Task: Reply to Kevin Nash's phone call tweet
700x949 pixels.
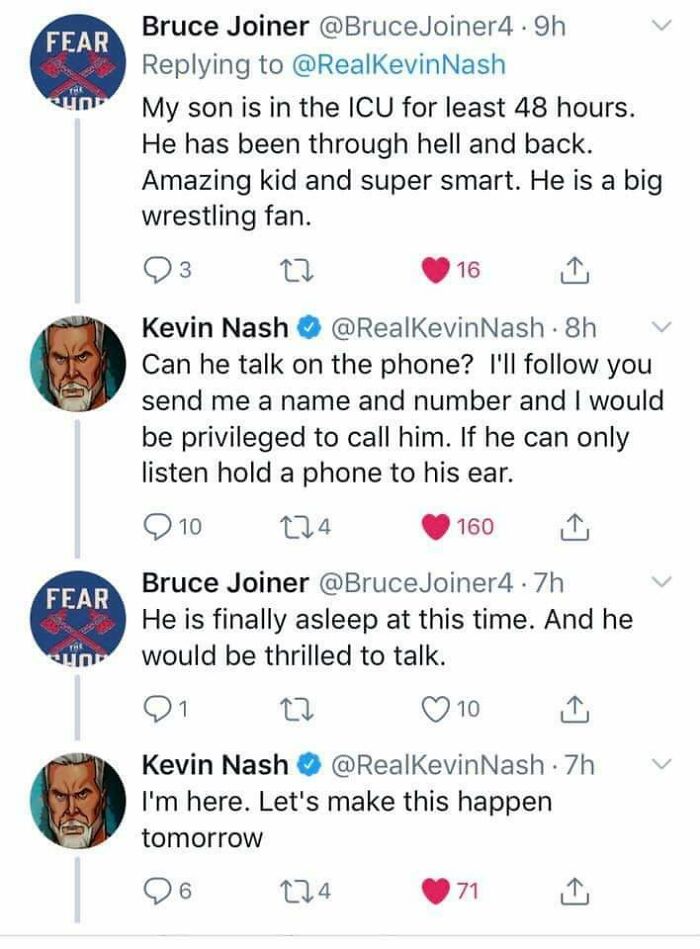Action: tap(159, 527)
